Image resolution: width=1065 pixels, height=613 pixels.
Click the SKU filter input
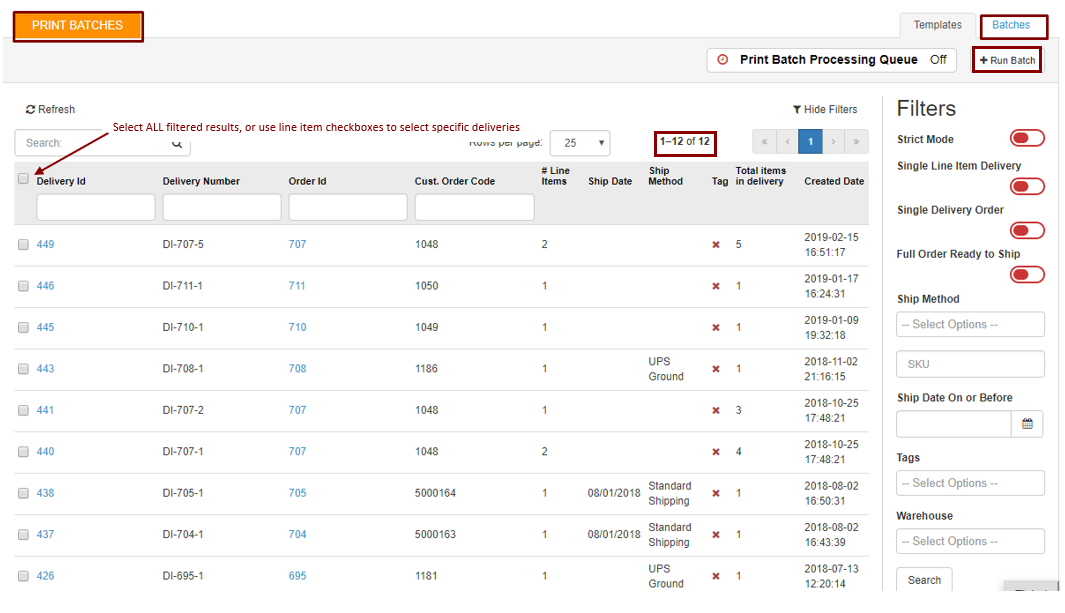(970, 364)
